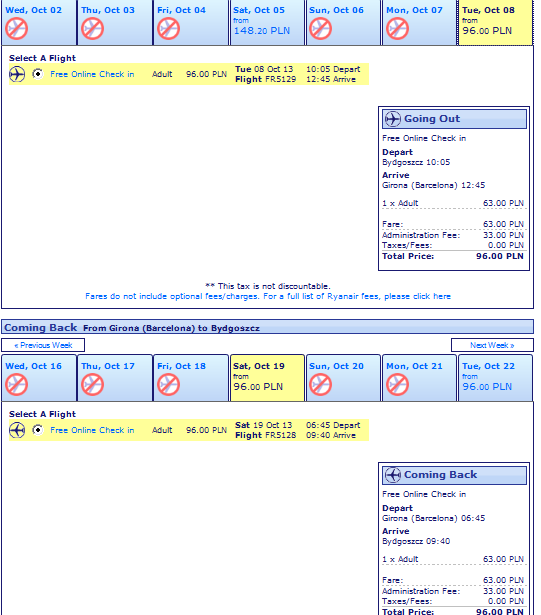The height and width of the screenshot is (615, 541).
Task: Select radio button for flight FR5129
Action: click(38, 74)
